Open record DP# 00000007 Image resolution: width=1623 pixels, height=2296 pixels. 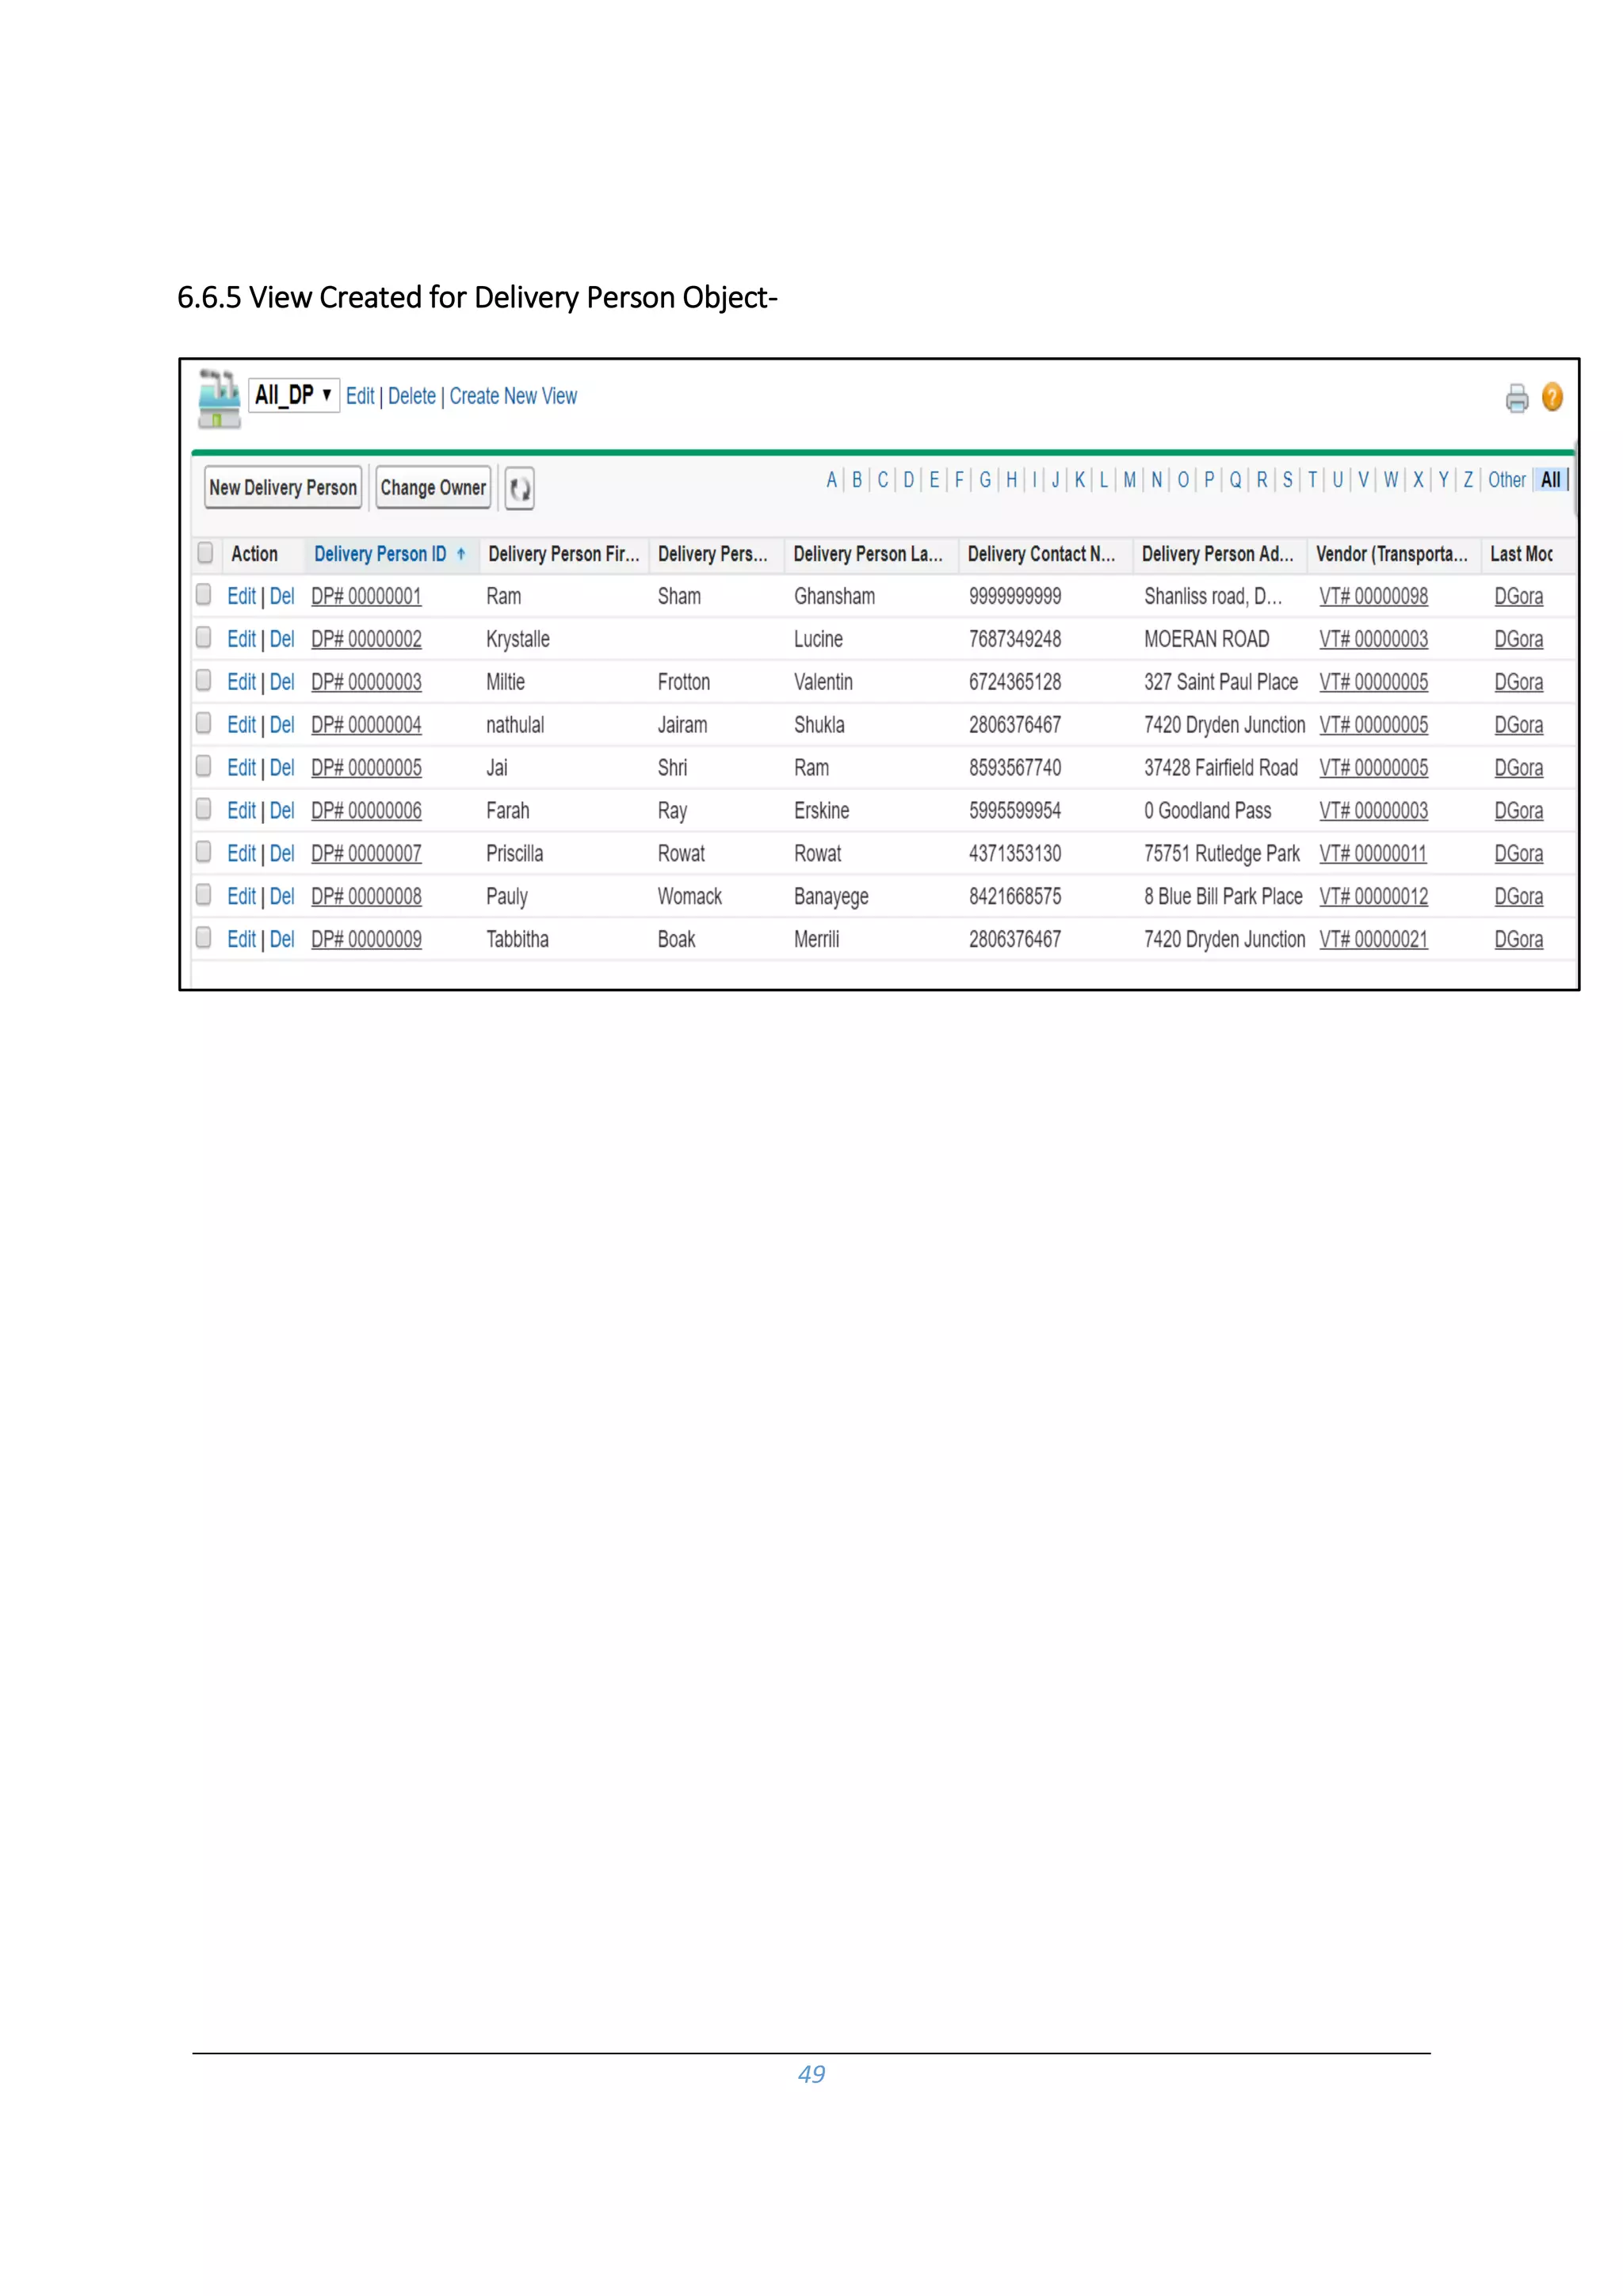(366, 854)
